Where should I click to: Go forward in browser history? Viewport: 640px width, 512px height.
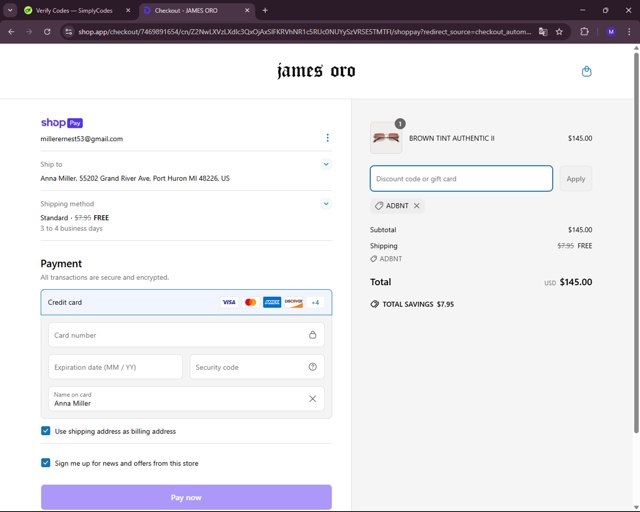[x=29, y=32]
